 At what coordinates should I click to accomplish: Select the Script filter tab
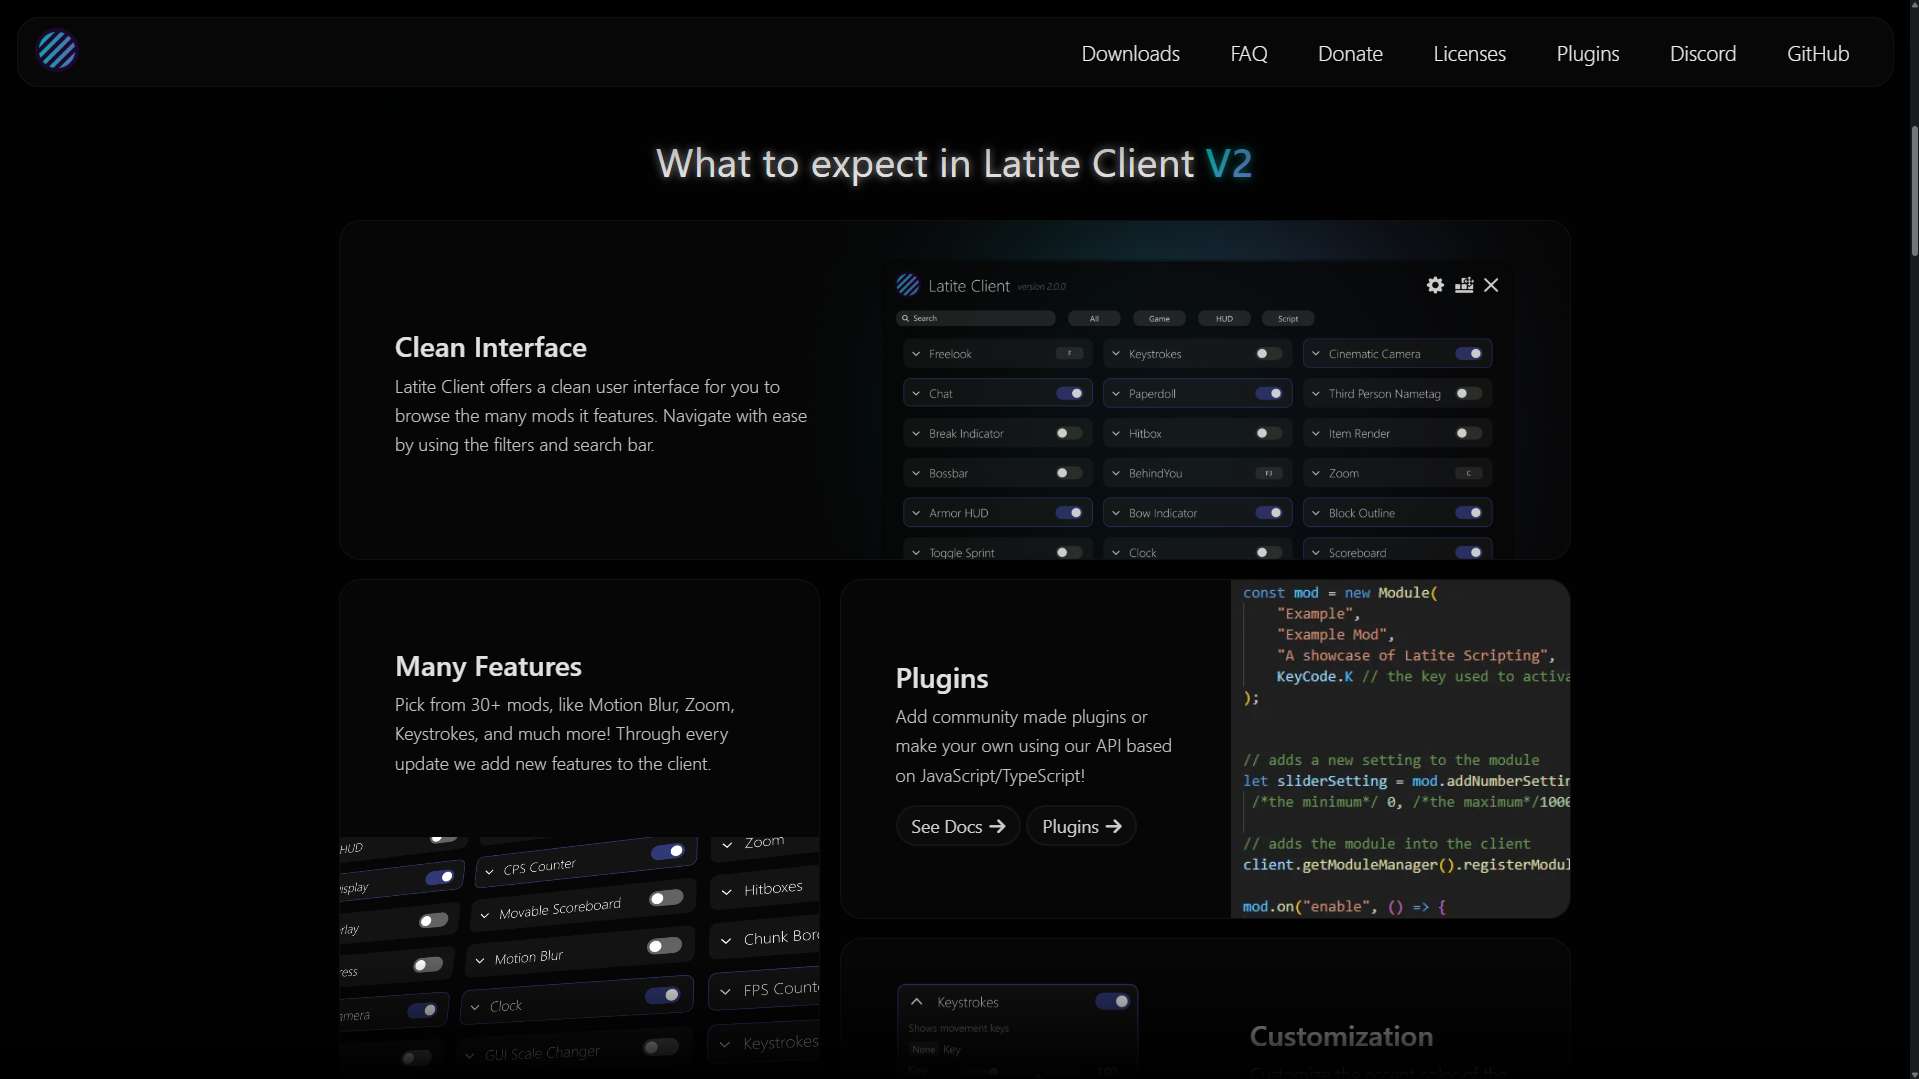click(1288, 318)
